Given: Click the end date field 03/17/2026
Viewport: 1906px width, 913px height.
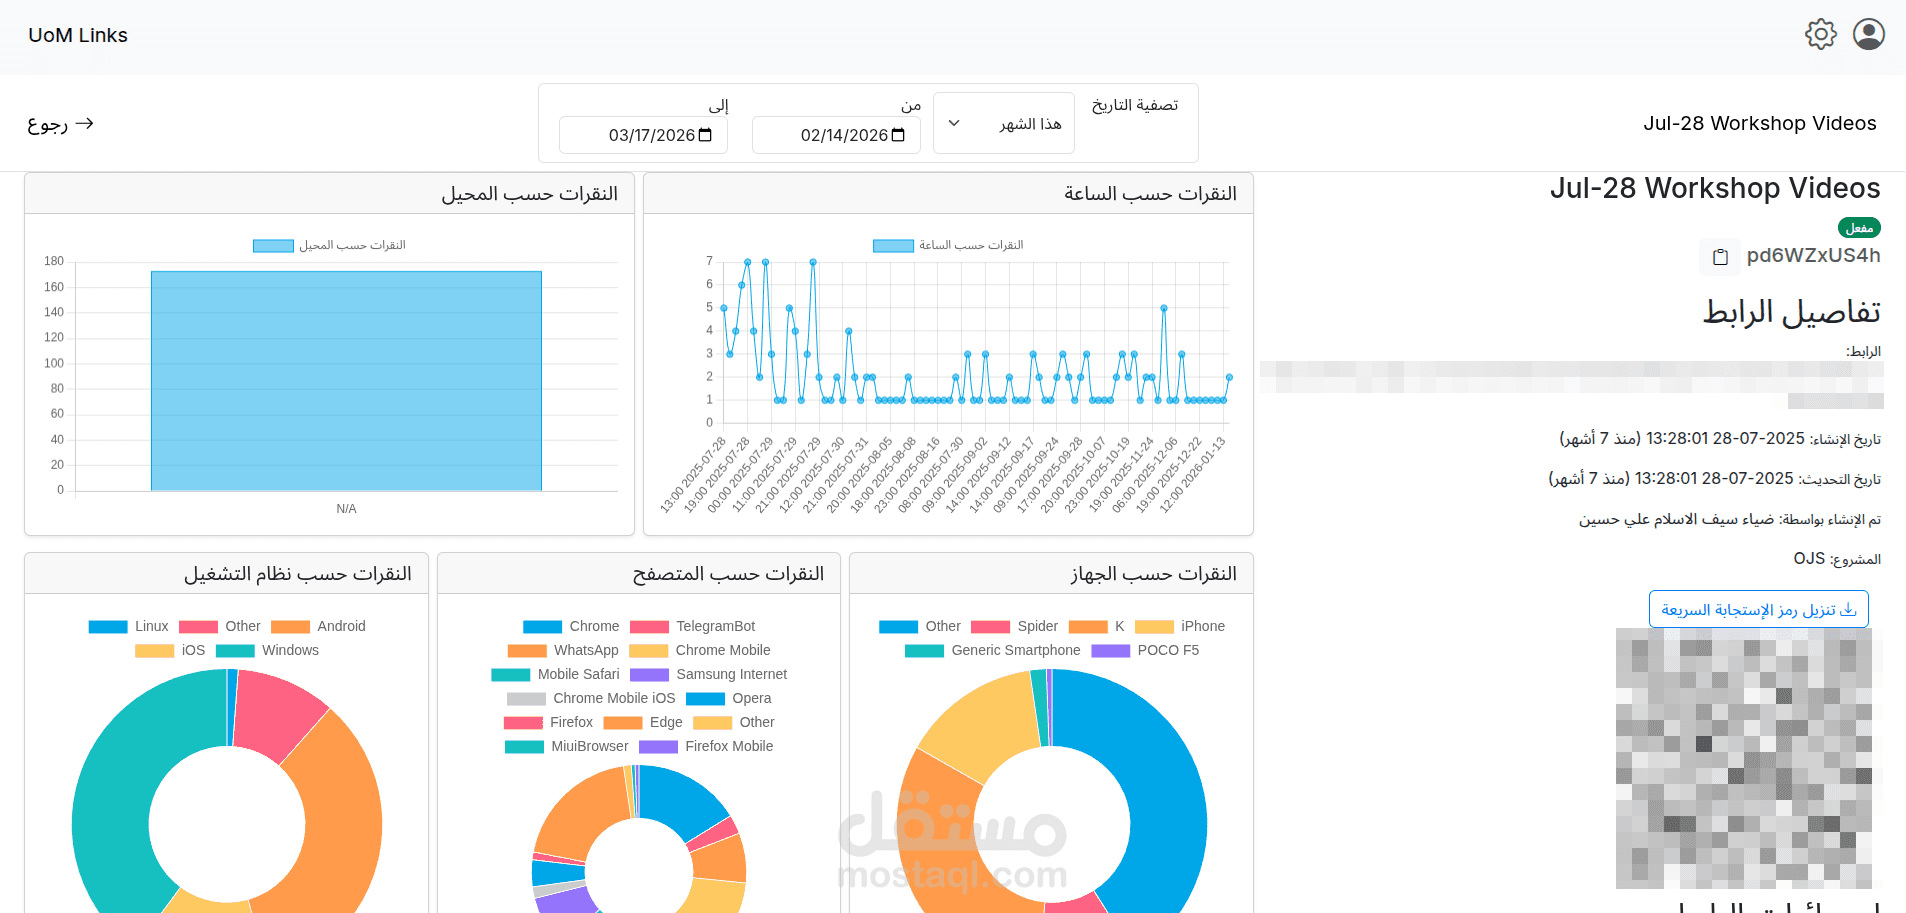Looking at the screenshot, I should click(643, 135).
